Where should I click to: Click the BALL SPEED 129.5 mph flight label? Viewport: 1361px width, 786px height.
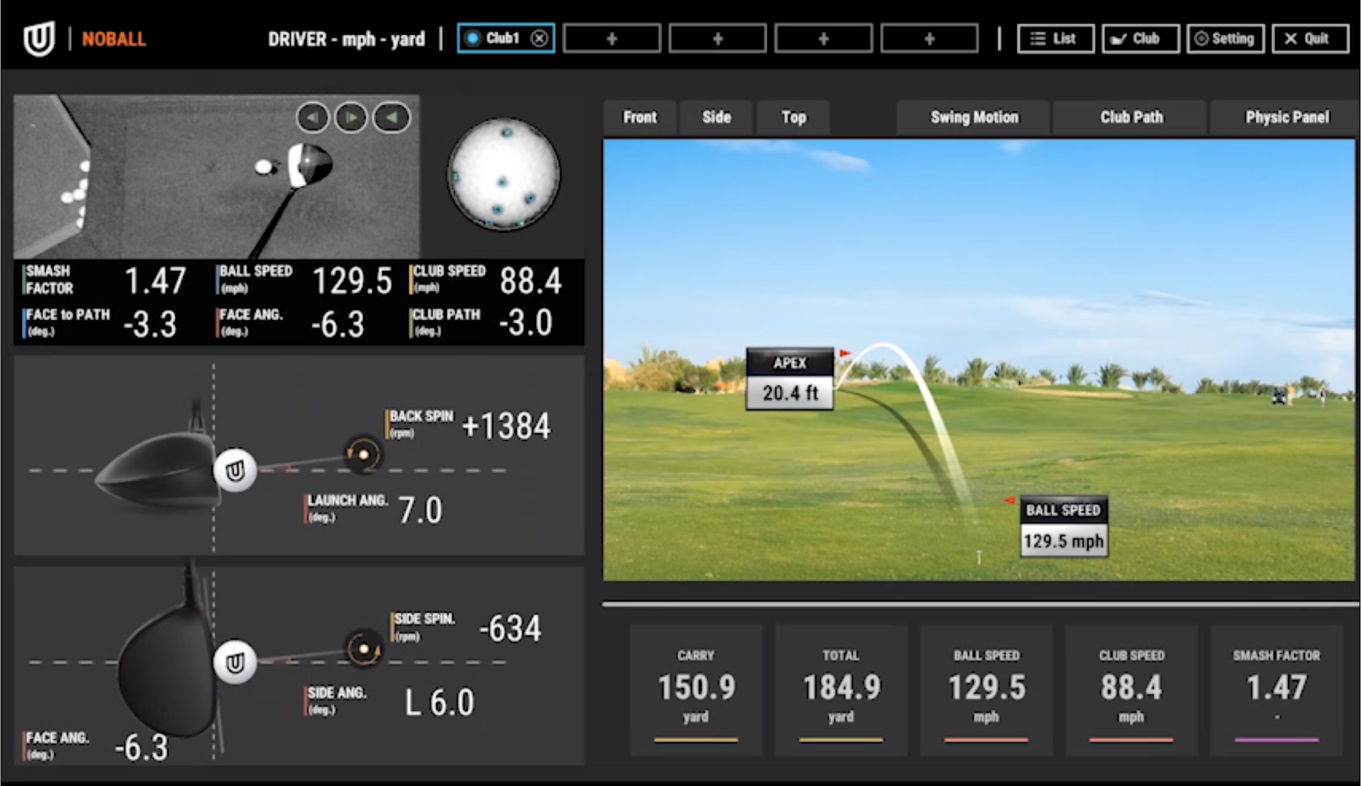(1063, 526)
